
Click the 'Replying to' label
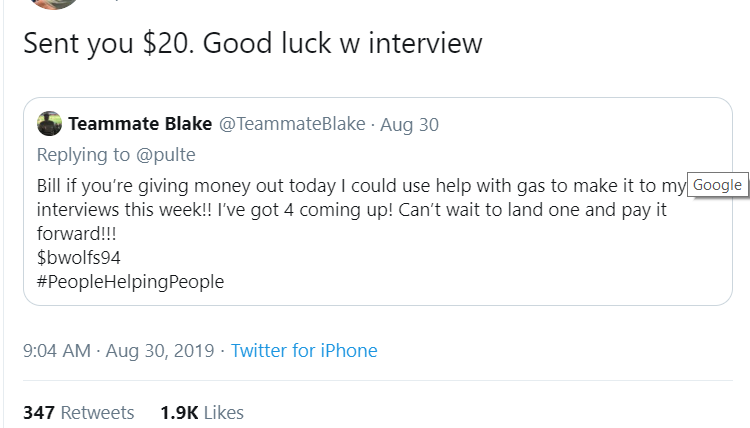click(82, 155)
